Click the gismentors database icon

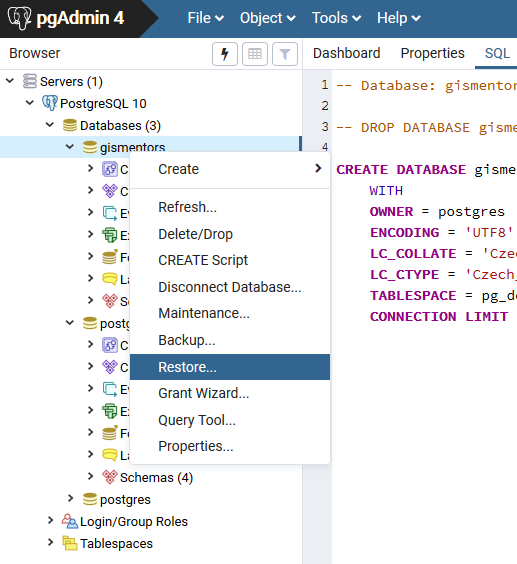coord(90,147)
